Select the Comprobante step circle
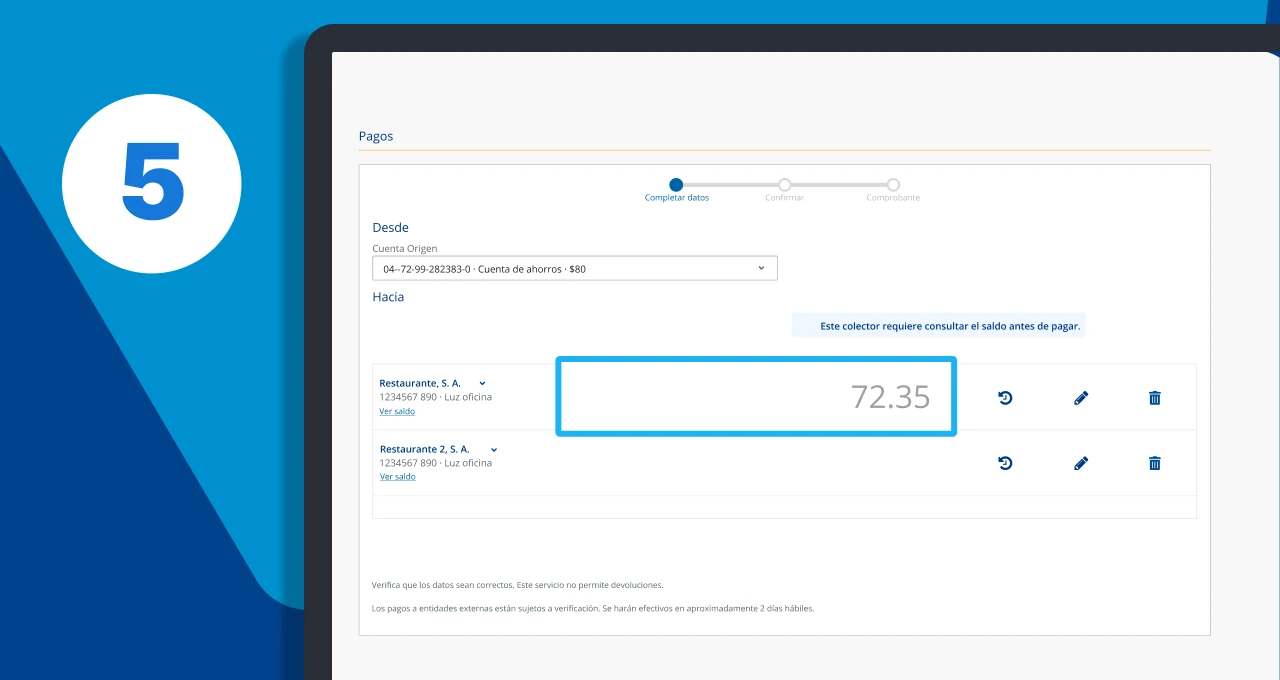 (893, 184)
